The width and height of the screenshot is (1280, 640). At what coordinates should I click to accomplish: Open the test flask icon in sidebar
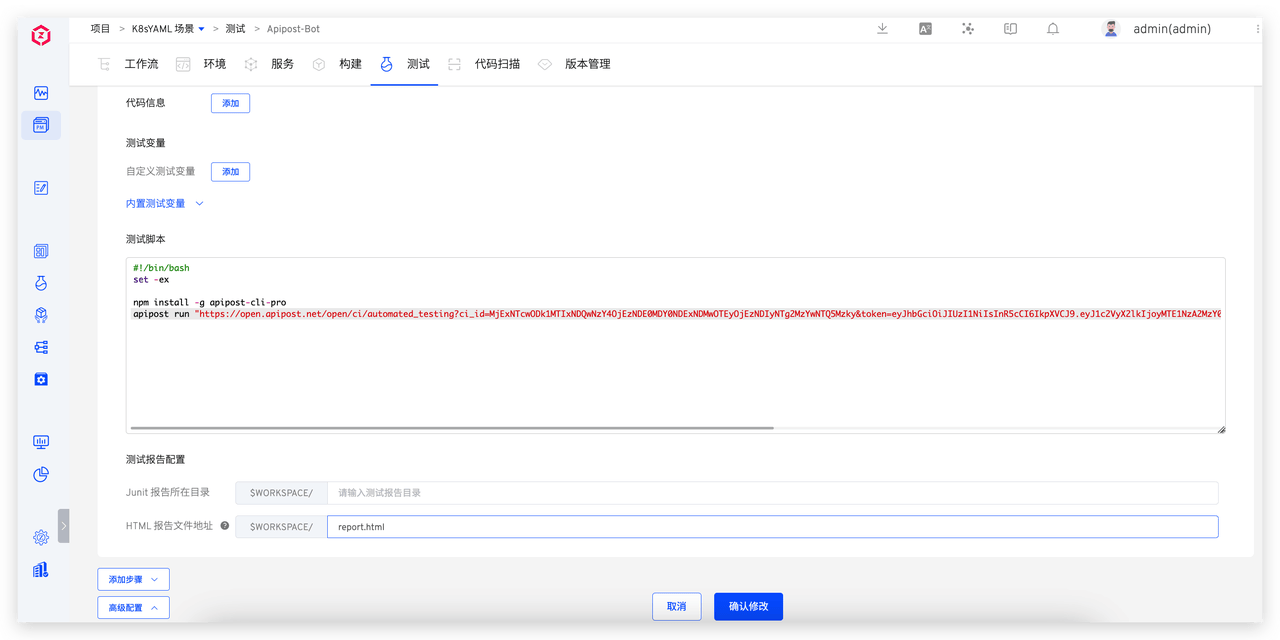41,283
